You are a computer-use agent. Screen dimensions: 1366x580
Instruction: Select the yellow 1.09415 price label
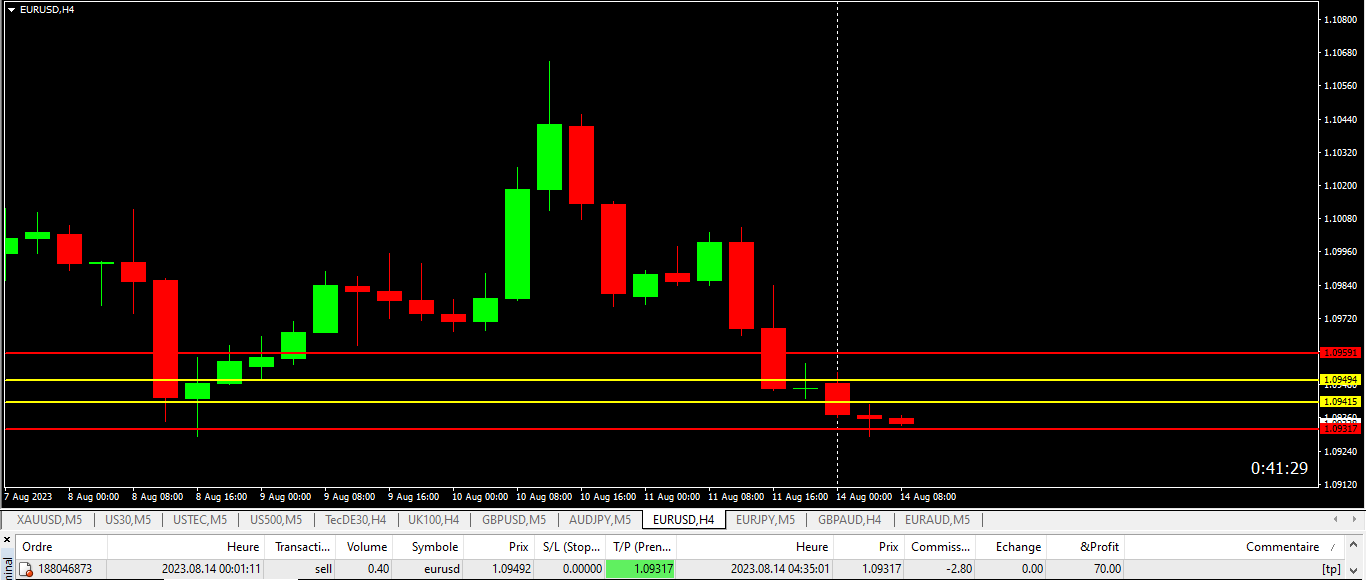pyautogui.click(x=1340, y=401)
